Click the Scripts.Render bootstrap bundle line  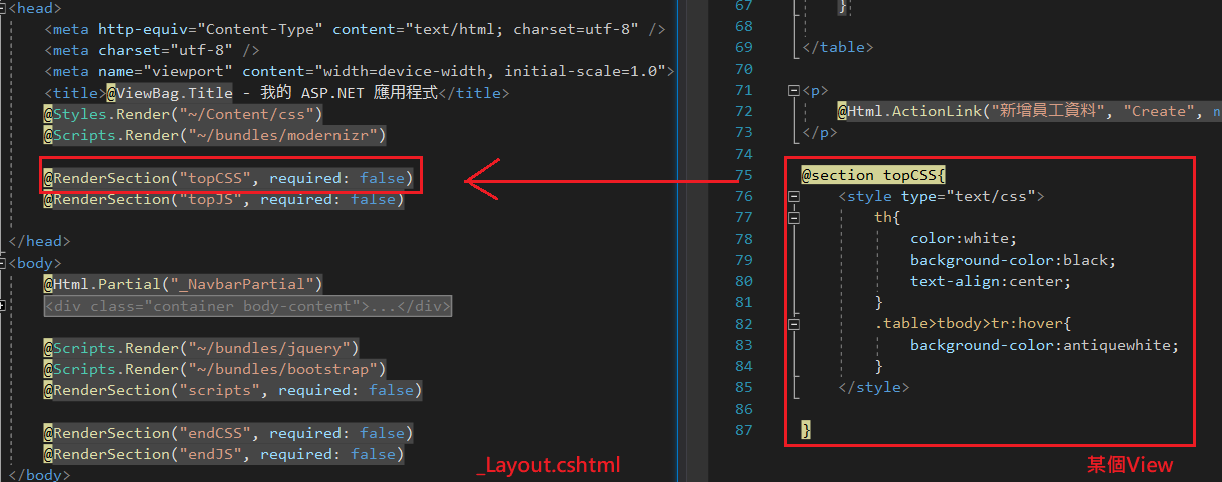pos(214,369)
